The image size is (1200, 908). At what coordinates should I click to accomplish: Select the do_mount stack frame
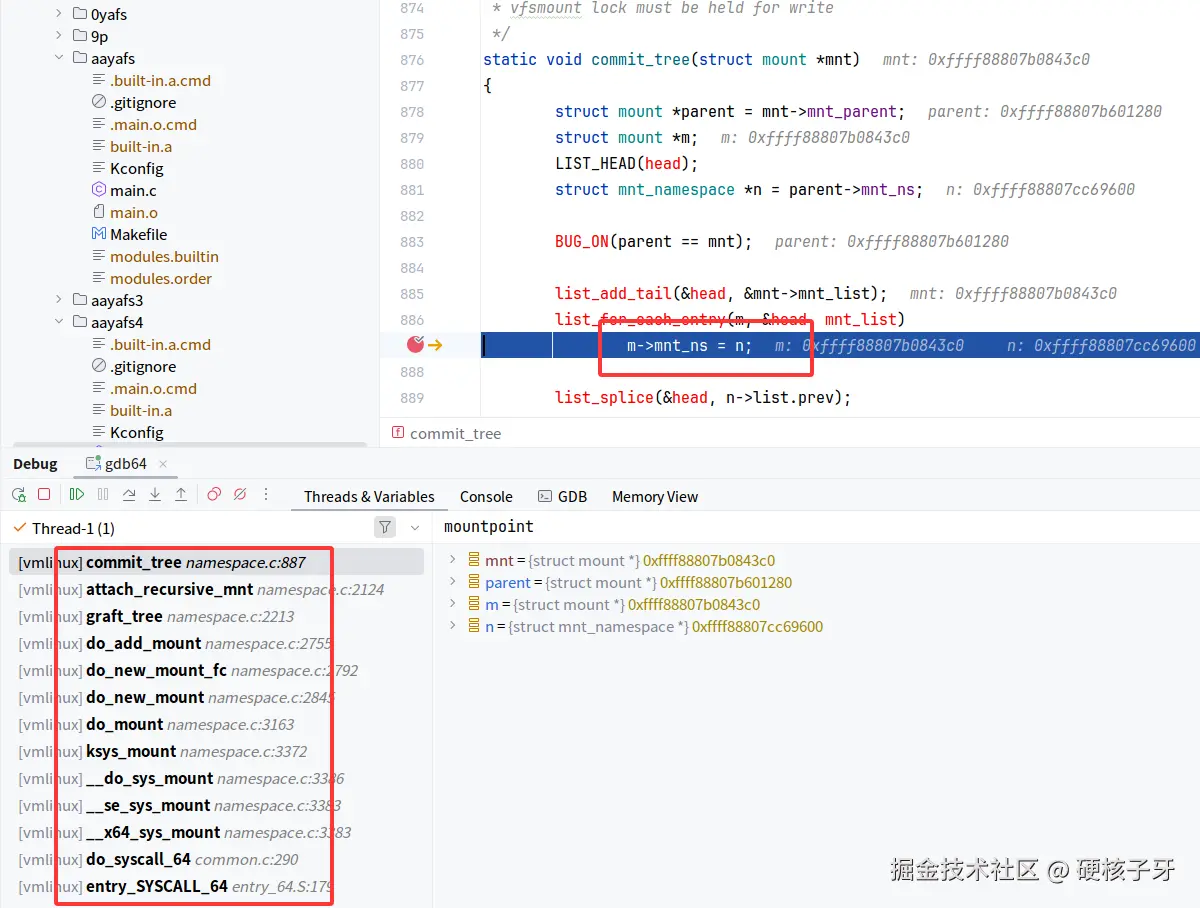216,724
